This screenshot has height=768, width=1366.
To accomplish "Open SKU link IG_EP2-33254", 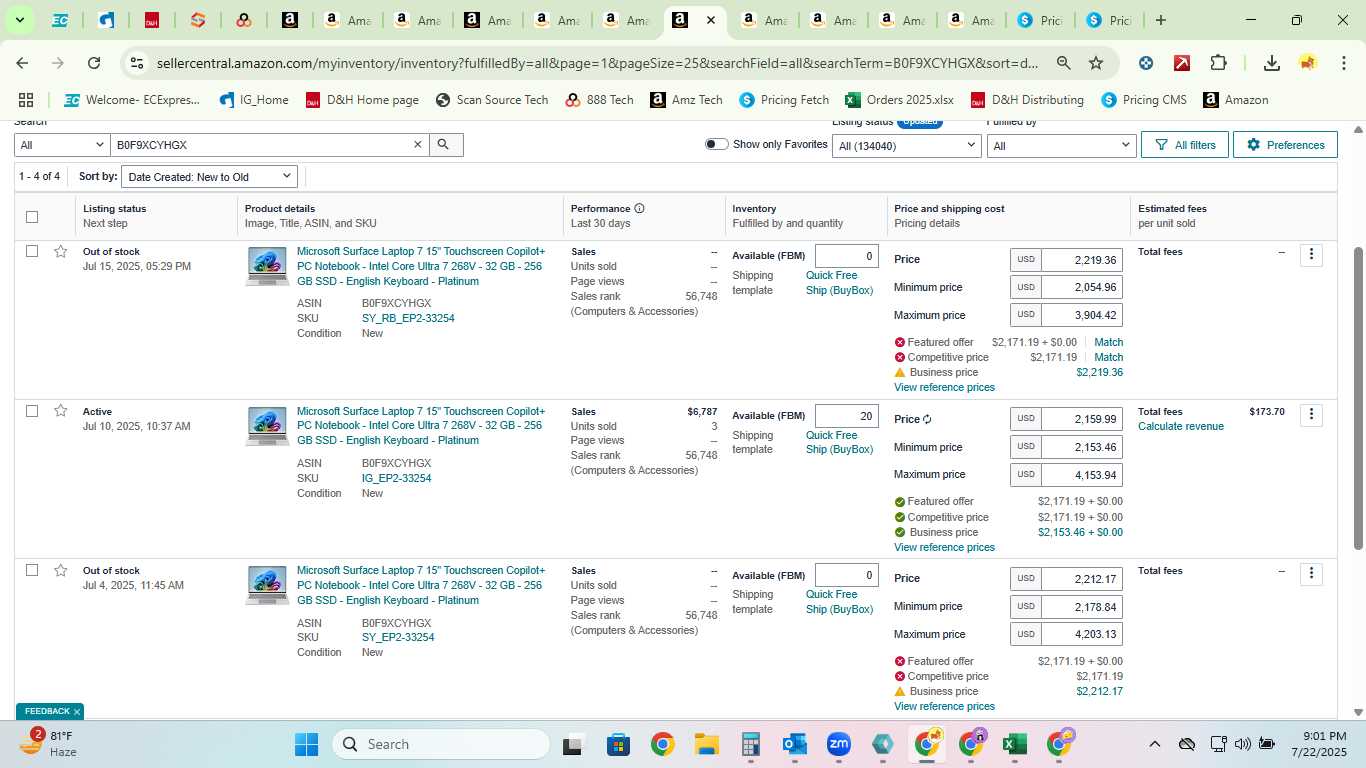I will [396, 478].
